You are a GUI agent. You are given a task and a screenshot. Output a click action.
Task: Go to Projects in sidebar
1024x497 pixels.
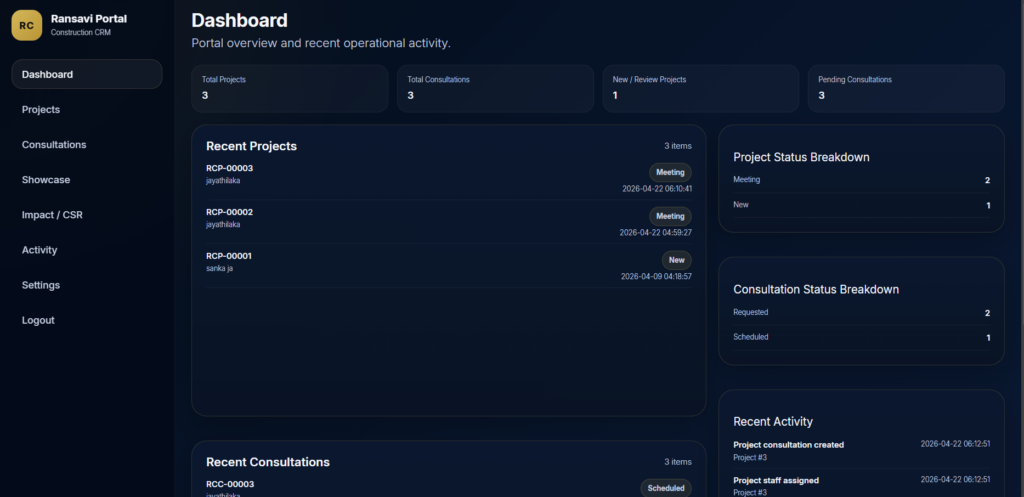tap(41, 110)
